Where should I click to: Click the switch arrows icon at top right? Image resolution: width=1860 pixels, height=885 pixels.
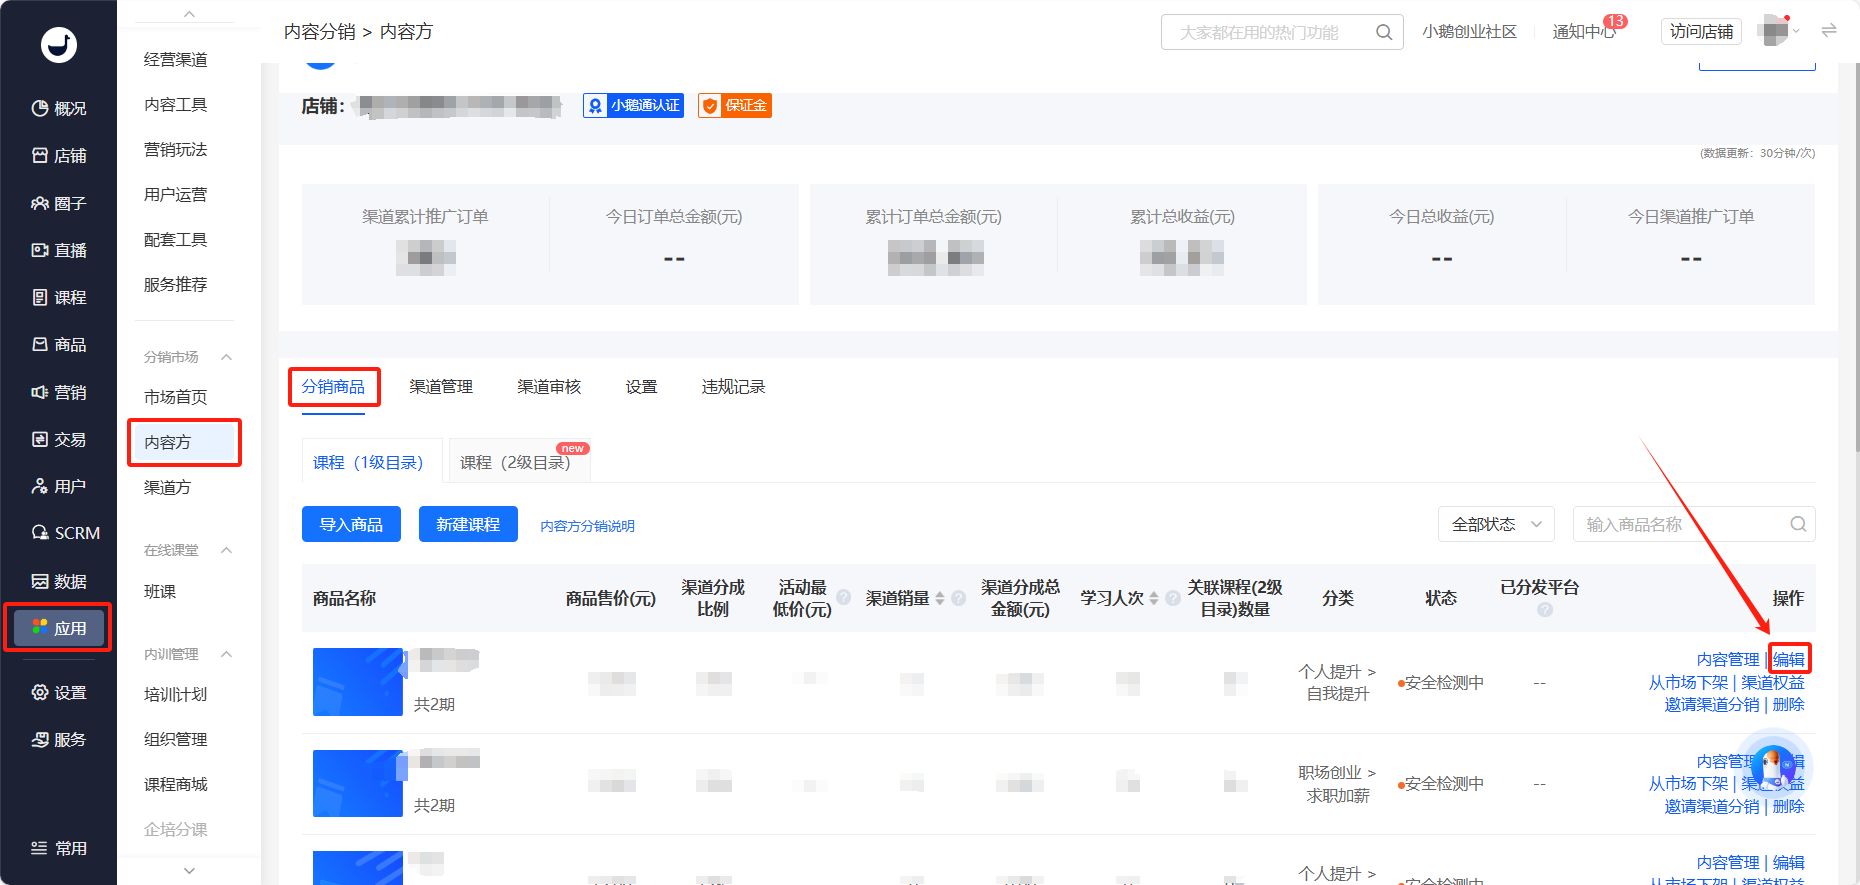pyautogui.click(x=1829, y=31)
